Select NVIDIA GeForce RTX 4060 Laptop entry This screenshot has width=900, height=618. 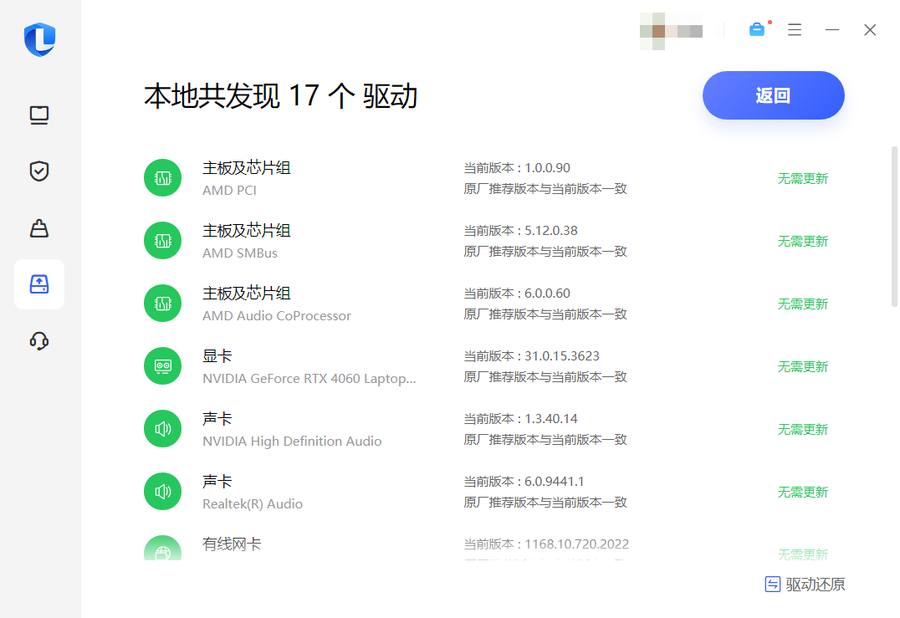point(309,379)
